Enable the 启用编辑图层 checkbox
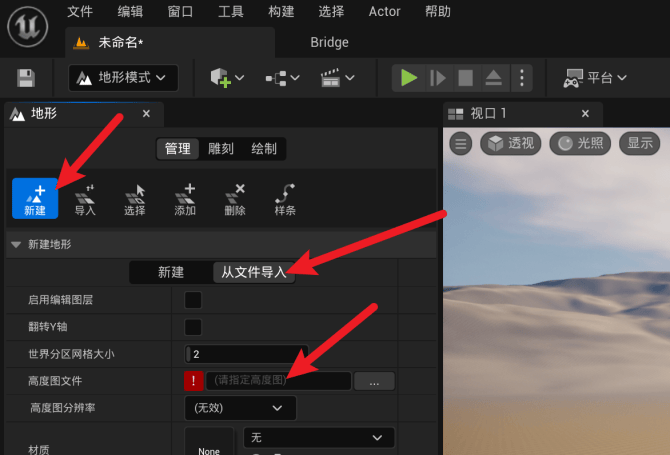Viewport: 670px width, 455px height. (193, 300)
